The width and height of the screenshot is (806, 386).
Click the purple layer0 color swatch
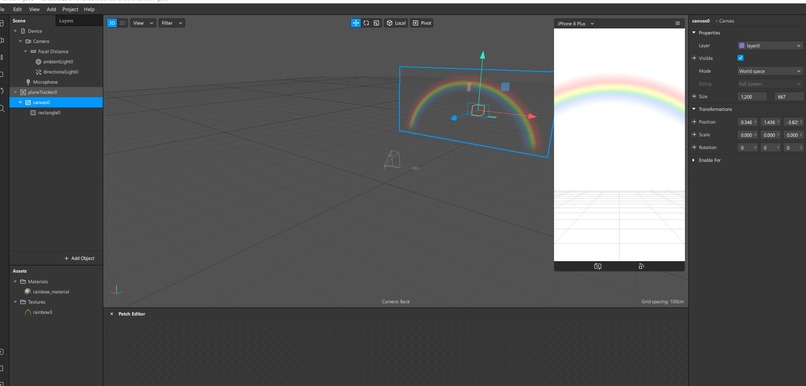click(741, 46)
